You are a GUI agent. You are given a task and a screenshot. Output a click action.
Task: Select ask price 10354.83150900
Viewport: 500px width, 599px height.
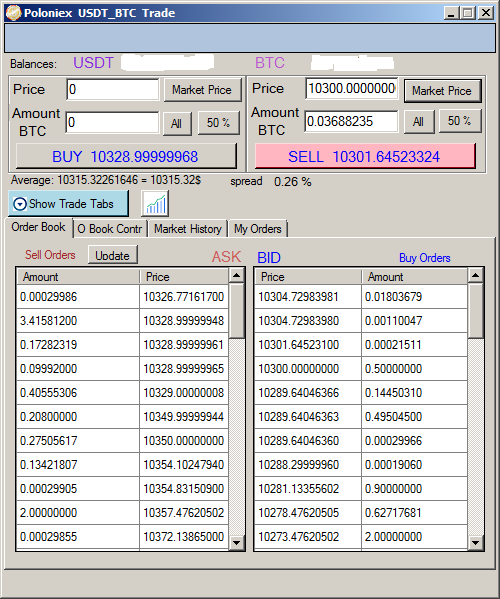point(184,489)
